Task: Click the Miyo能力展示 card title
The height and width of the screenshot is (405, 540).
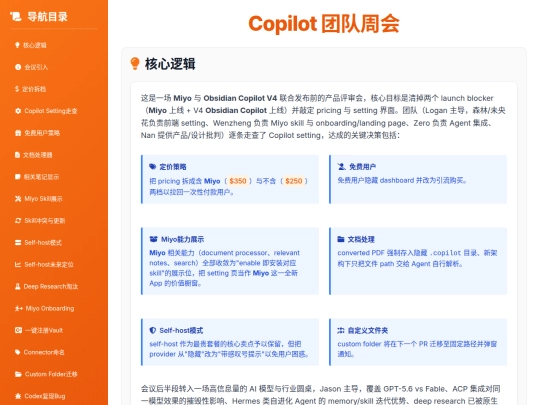Action: [x=183, y=239]
